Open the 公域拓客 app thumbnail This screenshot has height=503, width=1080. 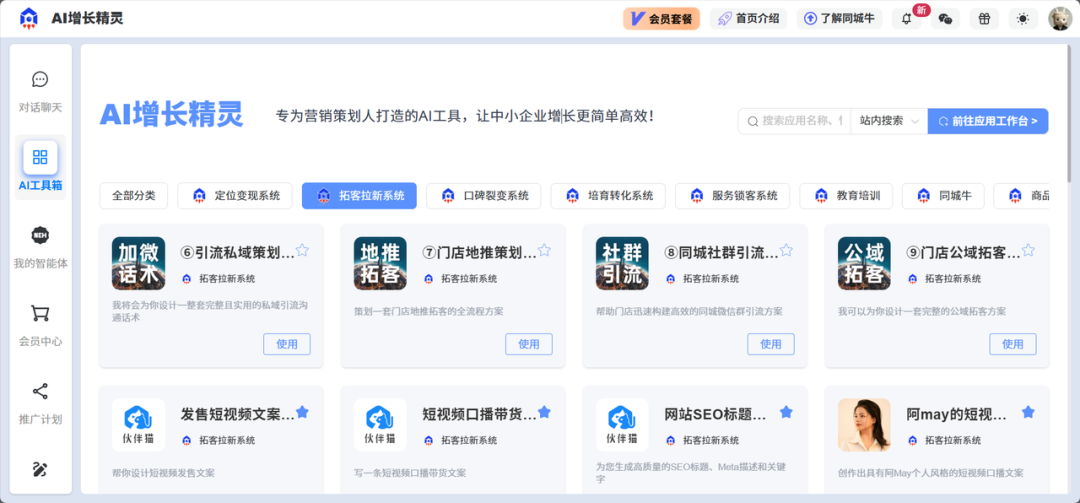pos(864,263)
